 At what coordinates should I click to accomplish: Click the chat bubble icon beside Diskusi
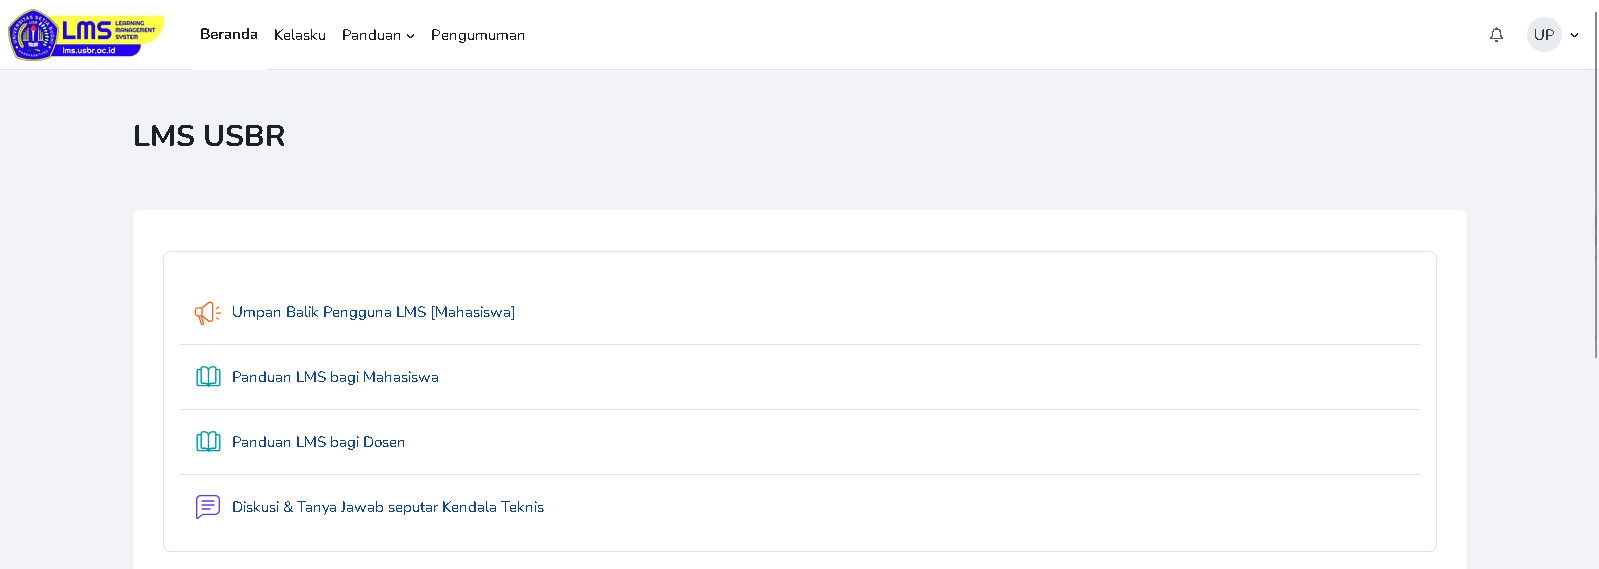tap(208, 507)
